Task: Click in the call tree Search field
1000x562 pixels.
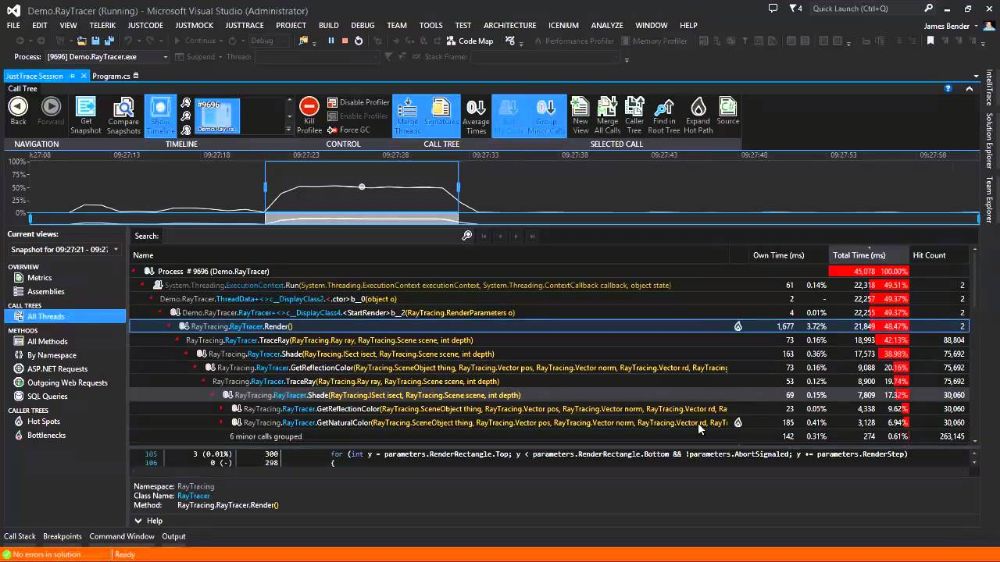Action: coord(309,236)
